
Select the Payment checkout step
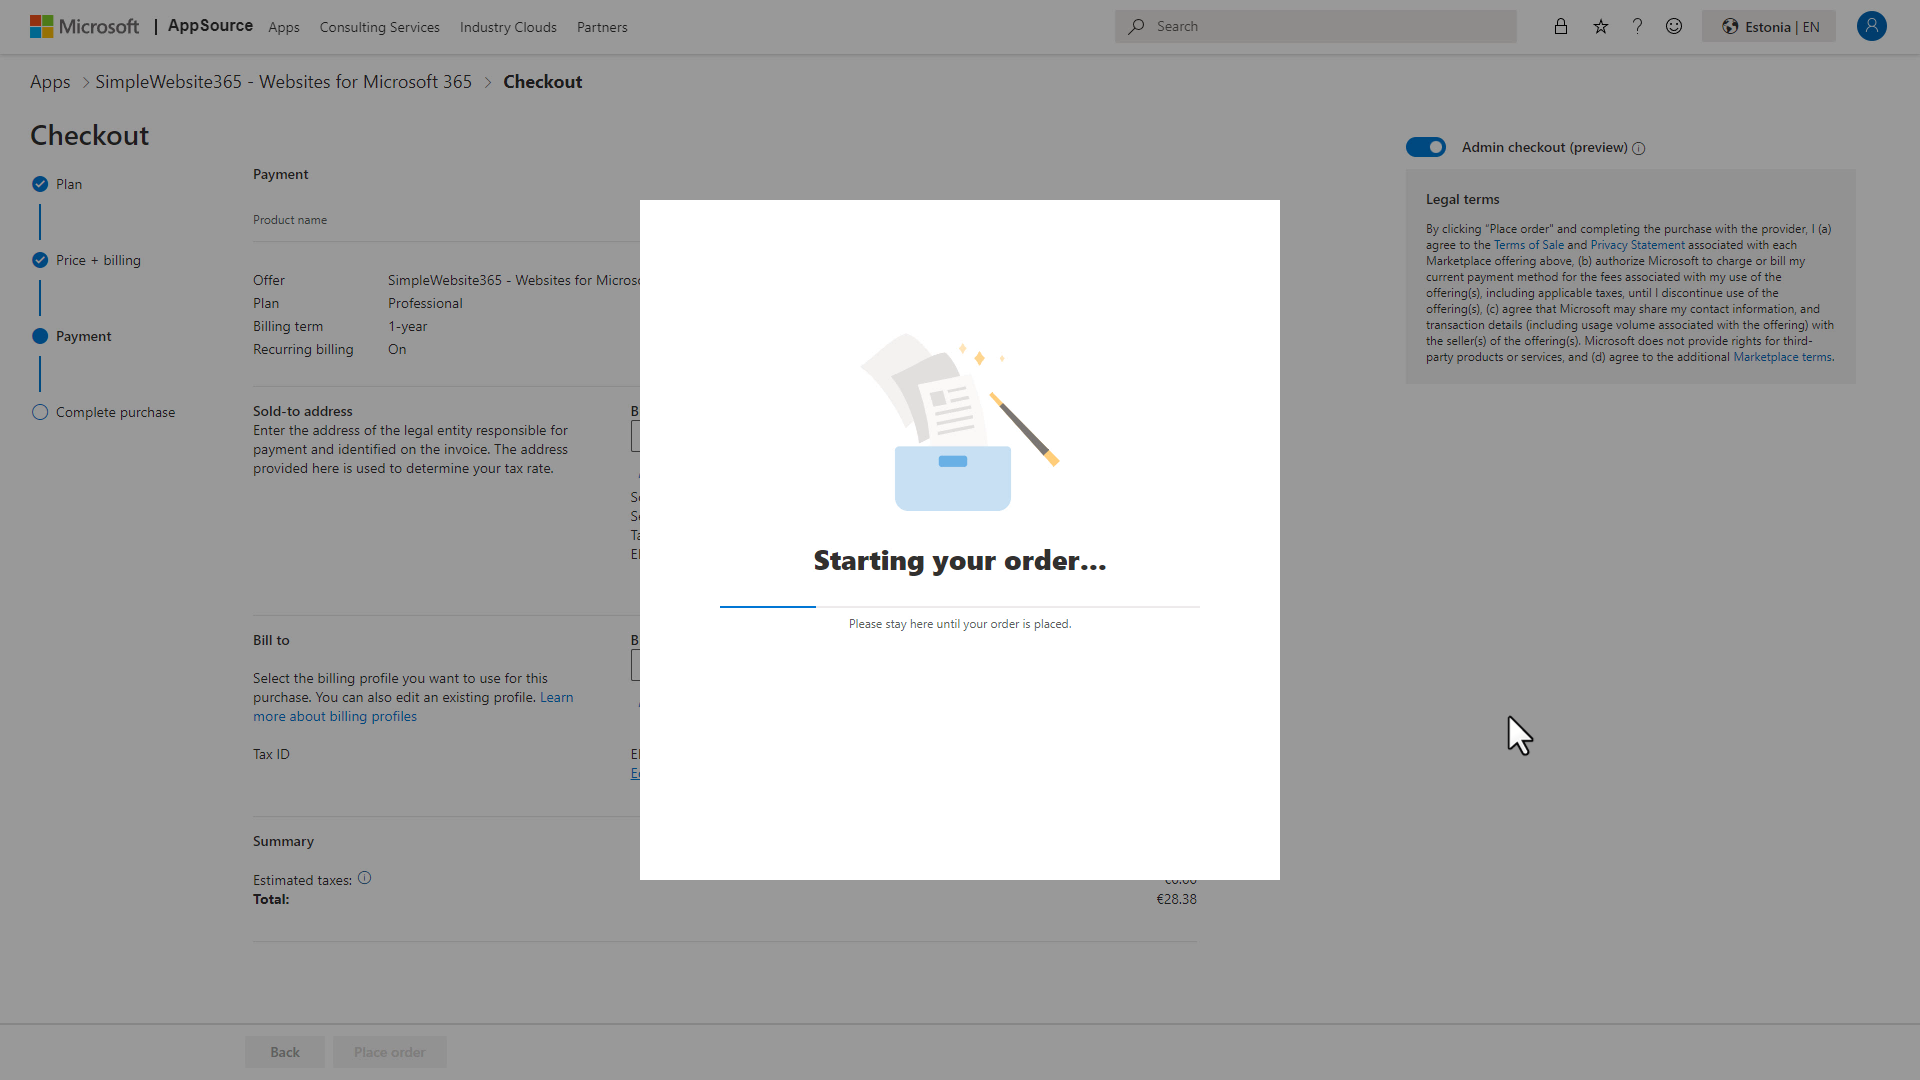(x=71, y=336)
